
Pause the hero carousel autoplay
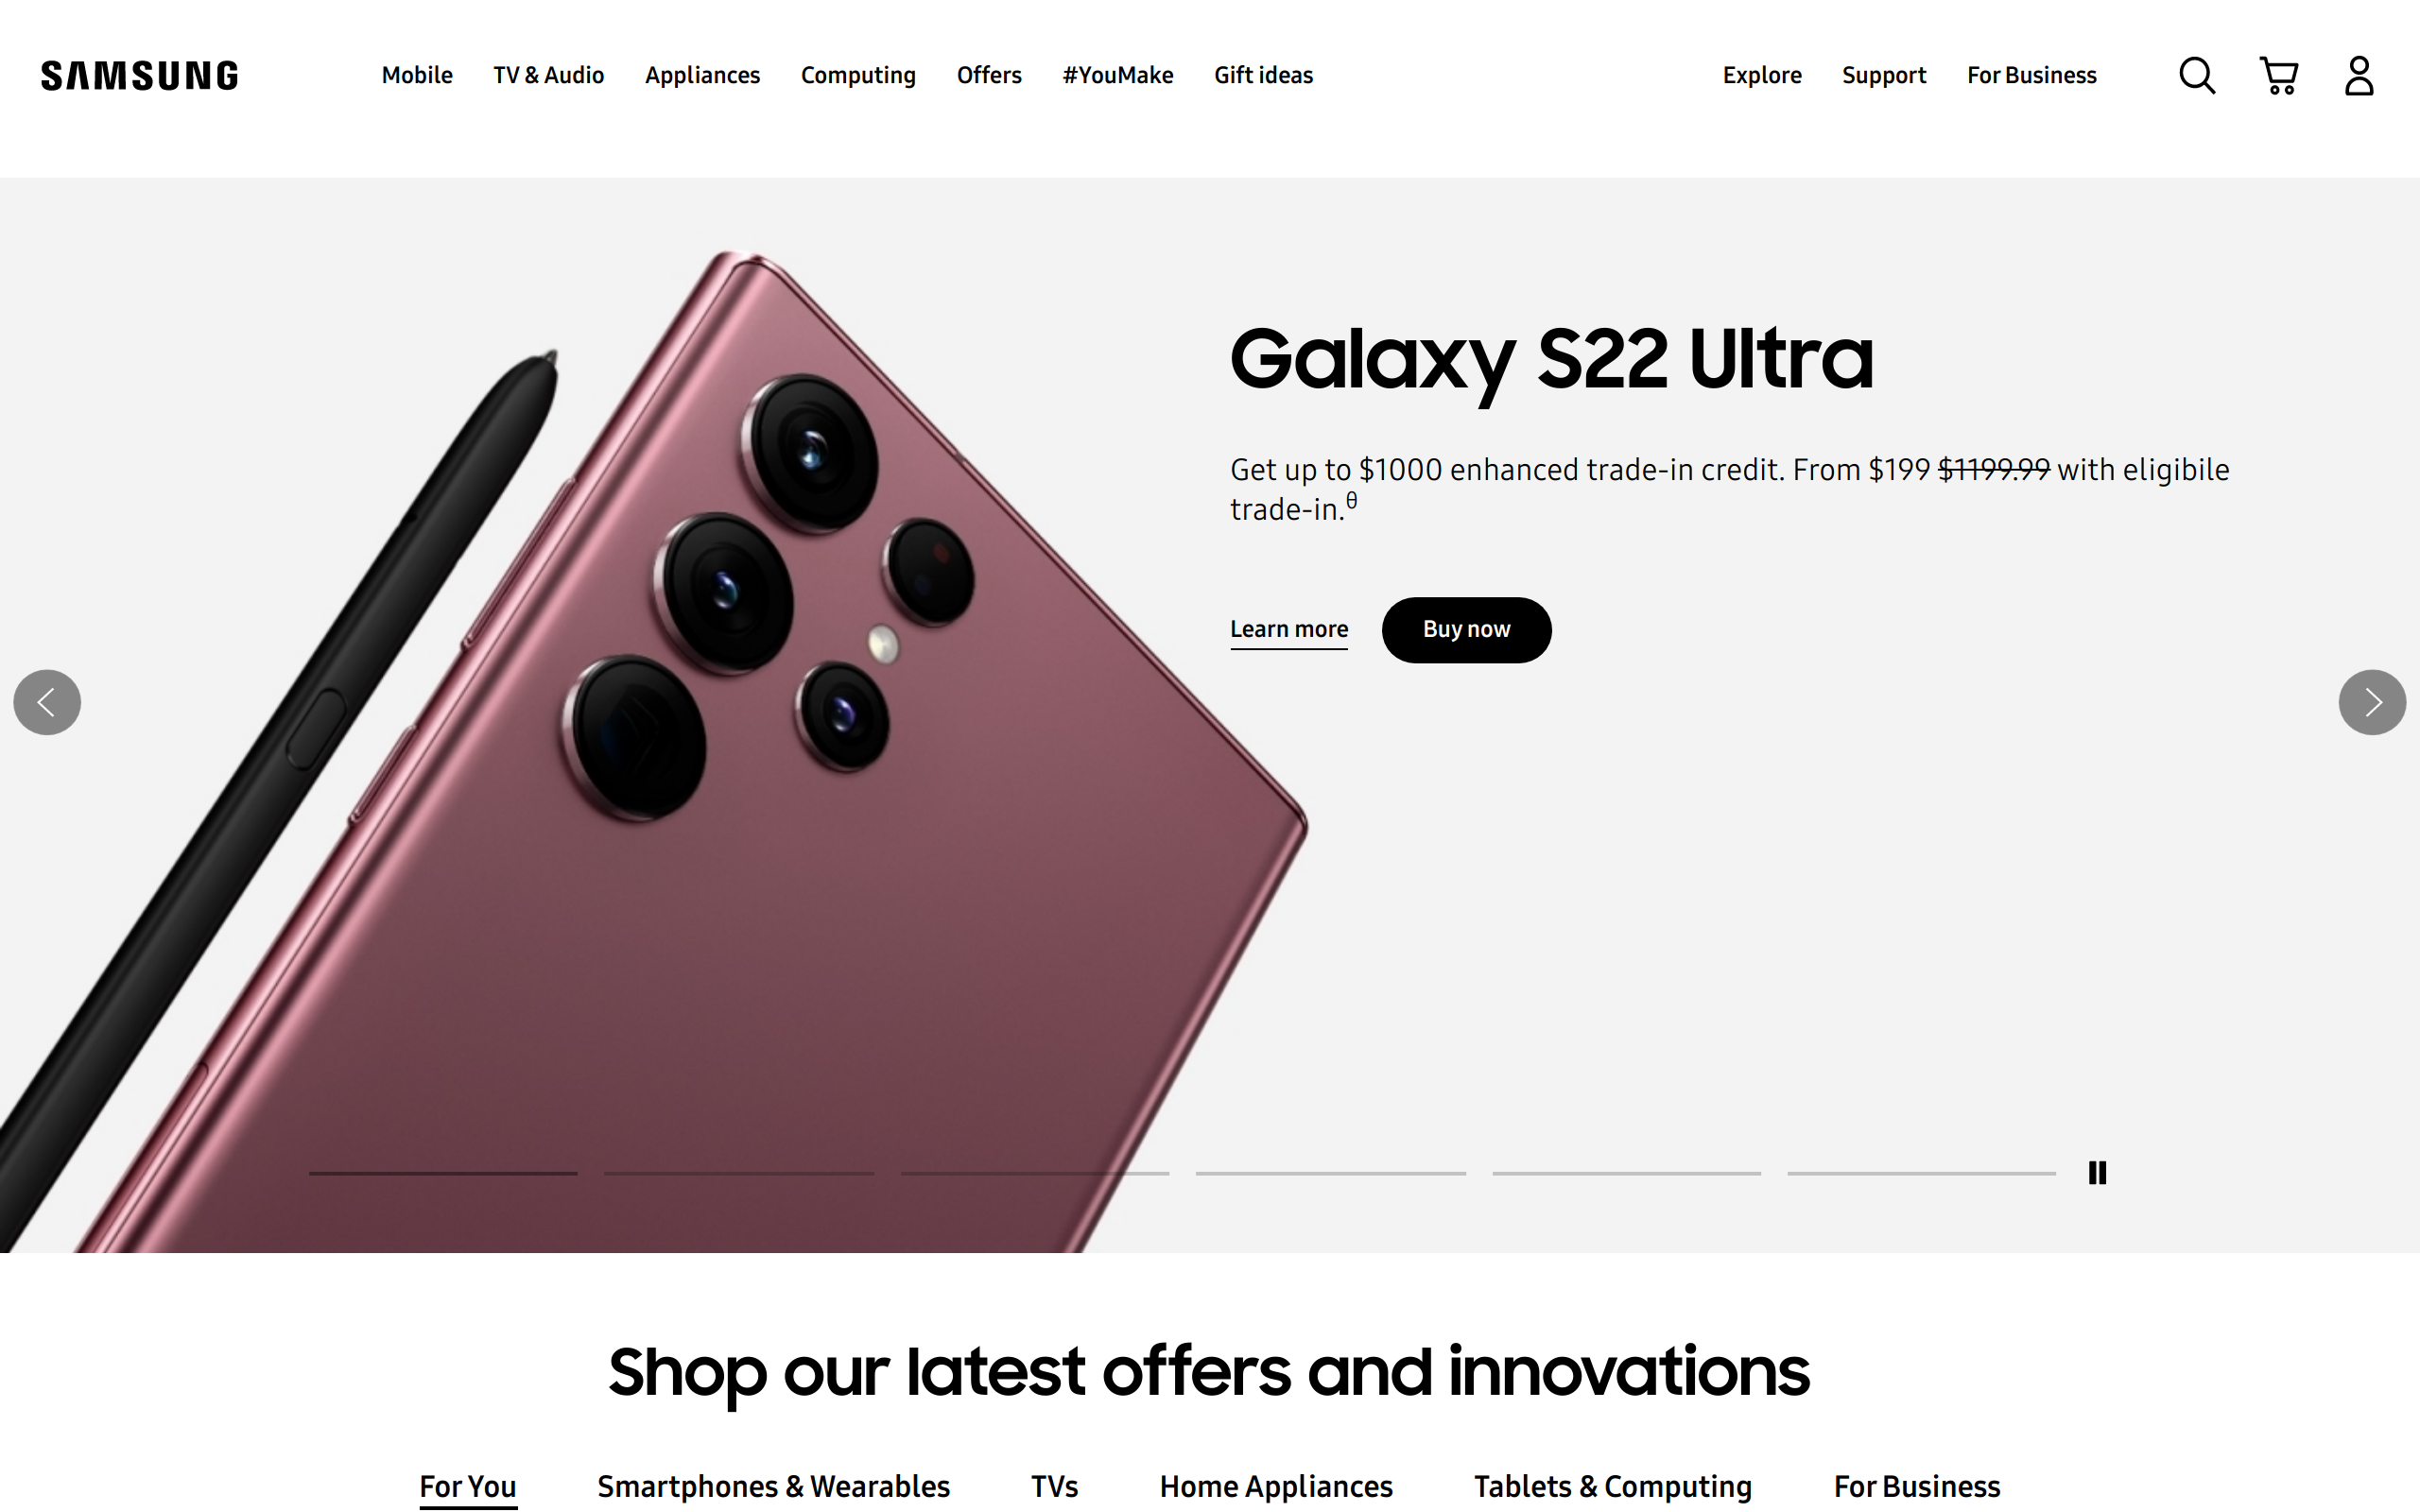pyautogui.click(x=2097, y=1173)
